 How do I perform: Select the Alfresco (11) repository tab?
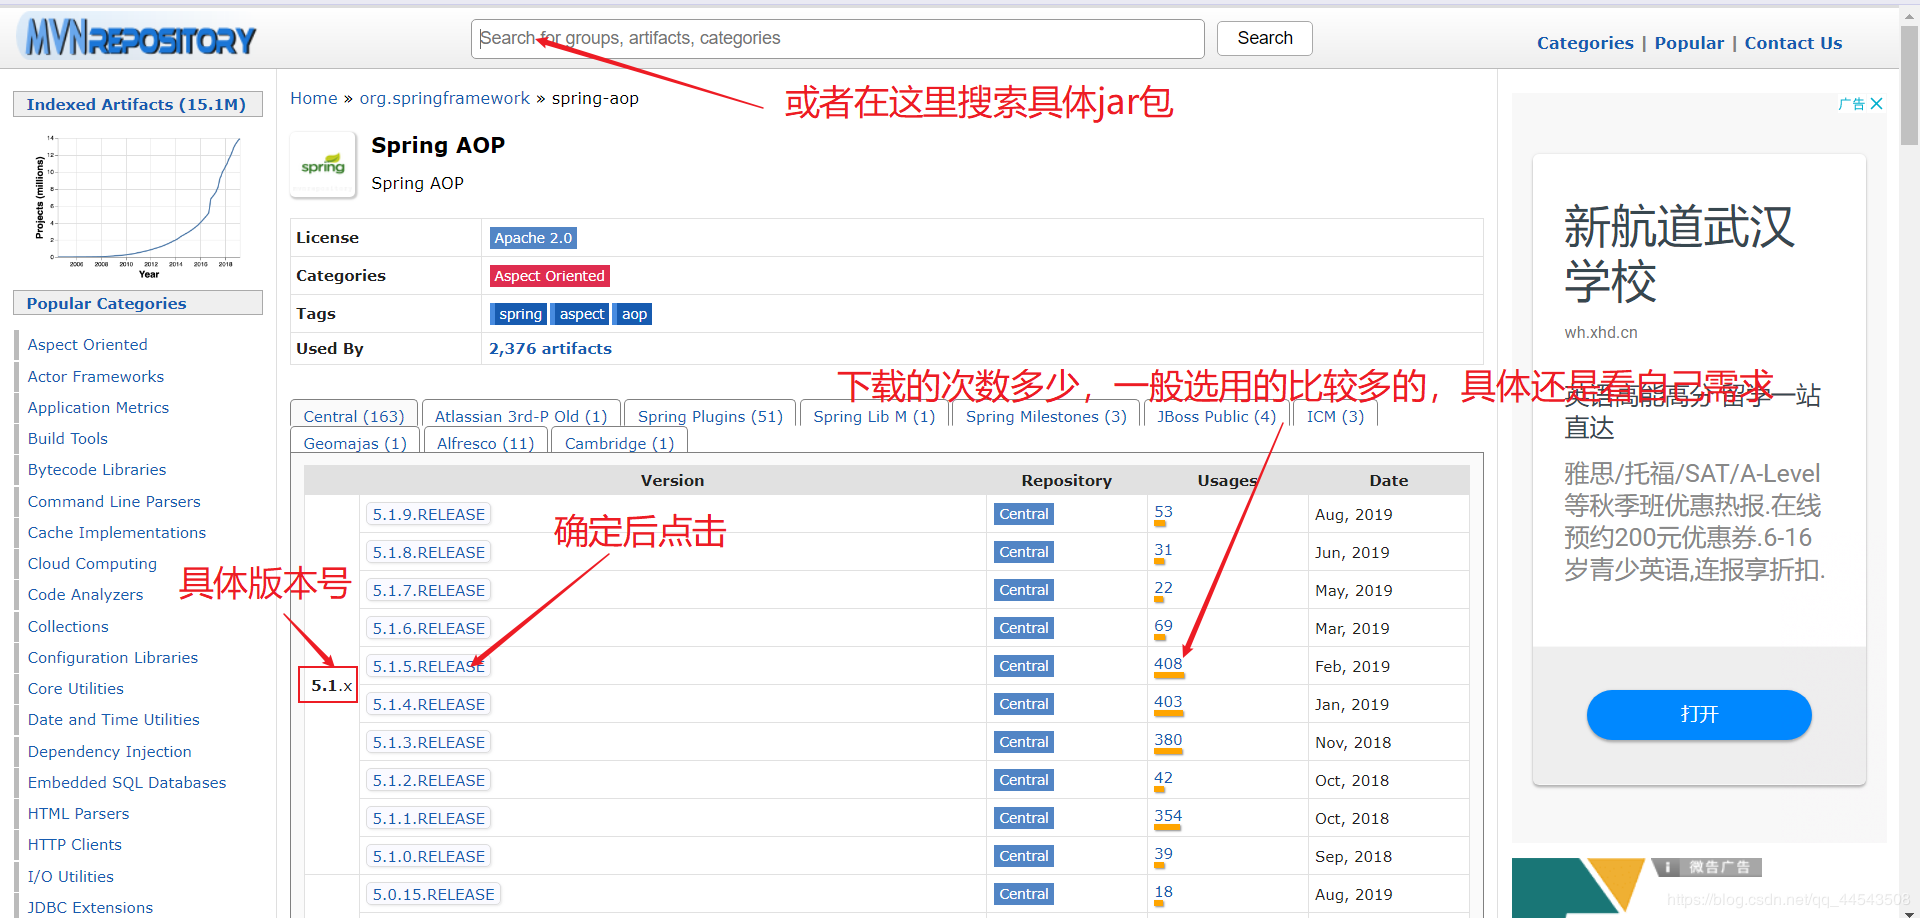tap(486, 443)
